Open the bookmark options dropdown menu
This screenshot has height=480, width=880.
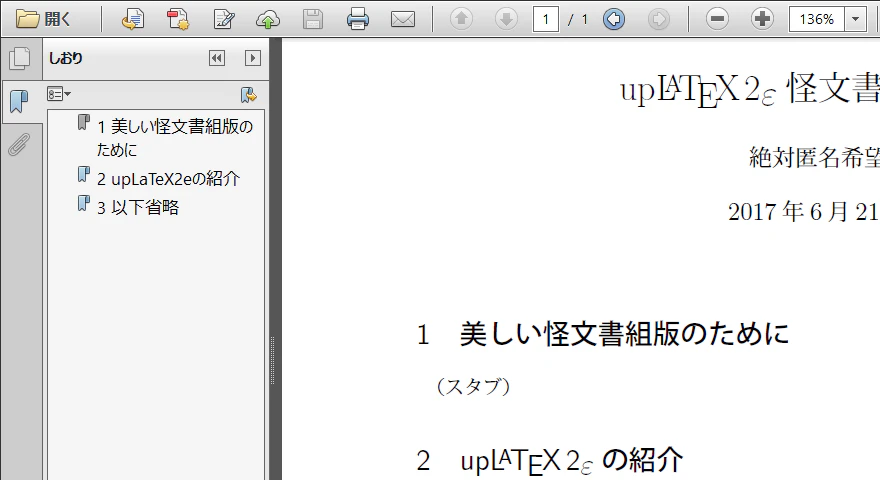[59, 94]
